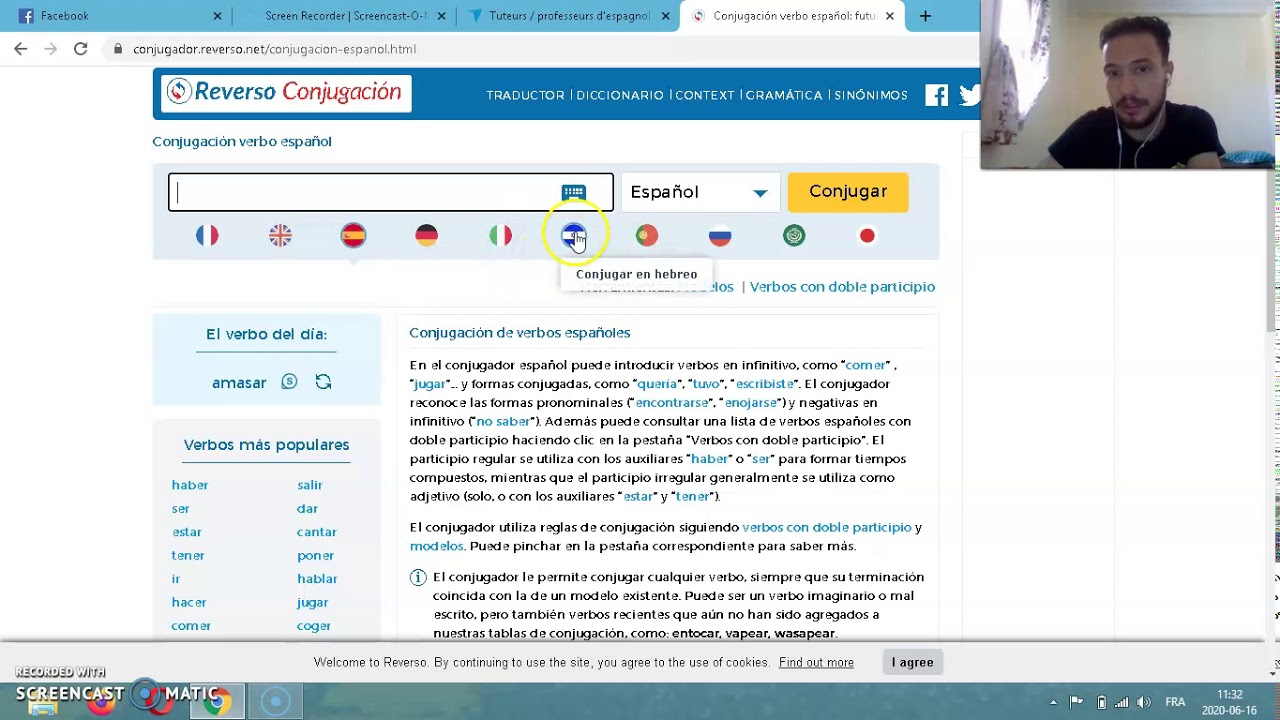Select the Portuguese flag conjugator
Image resolution: width=1280 pixels, height=720 pixels.
coord(647,236)
